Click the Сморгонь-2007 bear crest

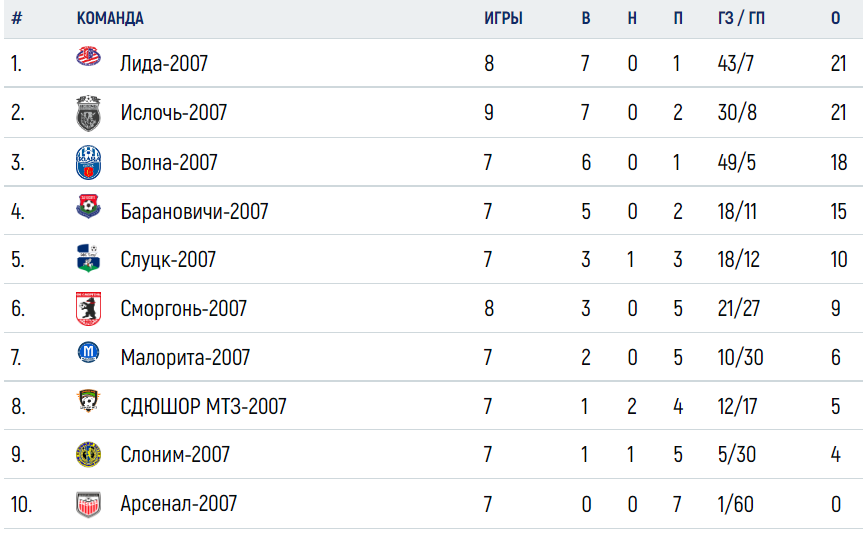tap(88, 308)
